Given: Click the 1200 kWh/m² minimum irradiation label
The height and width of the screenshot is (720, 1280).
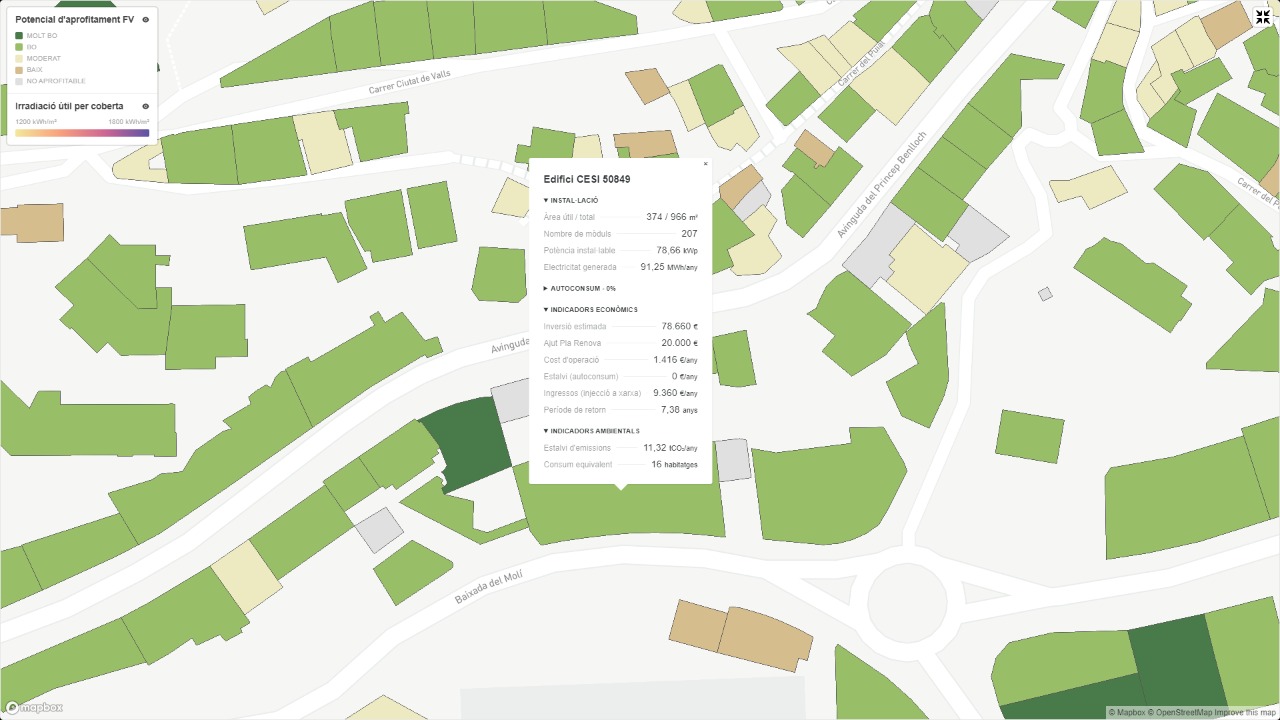Looking at the screenshot, I should (36, 121).
